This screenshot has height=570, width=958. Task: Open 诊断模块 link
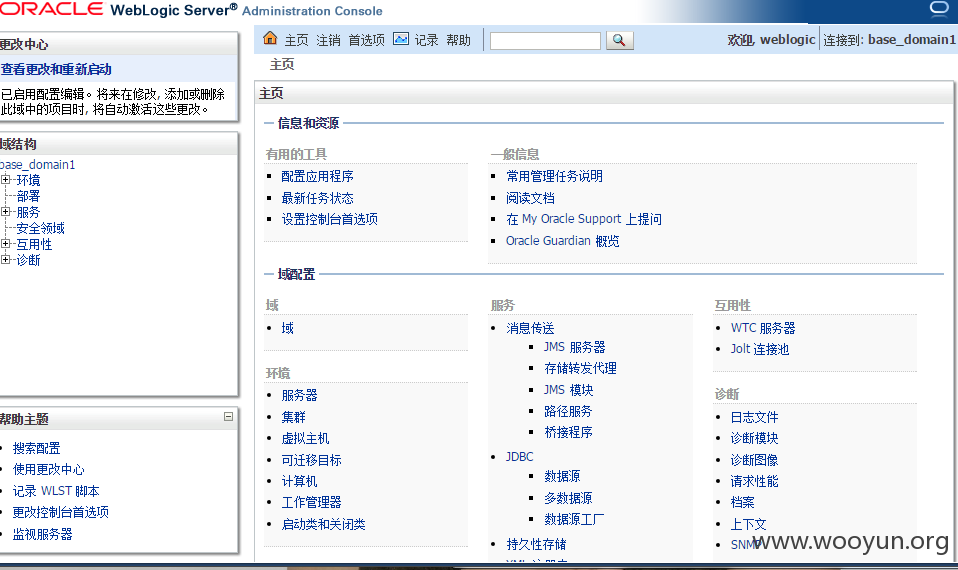click(755, 439)
